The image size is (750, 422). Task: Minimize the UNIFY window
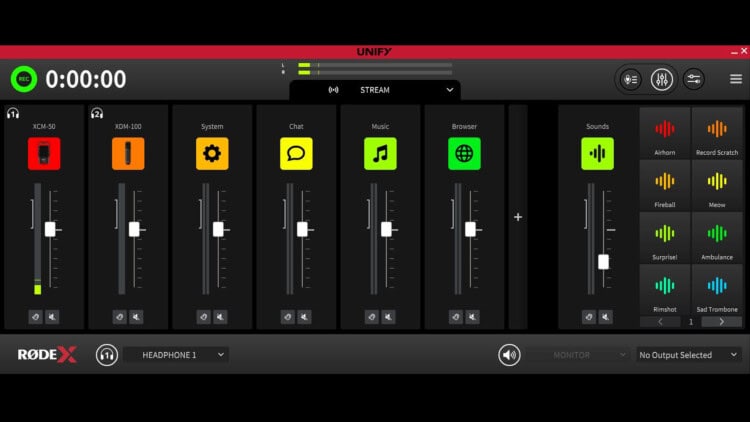[734, 52]
